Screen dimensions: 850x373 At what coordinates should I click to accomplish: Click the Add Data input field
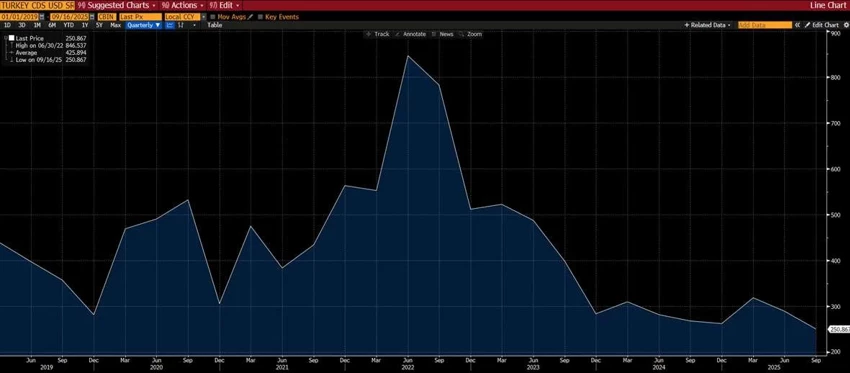[x=764, y=25]
